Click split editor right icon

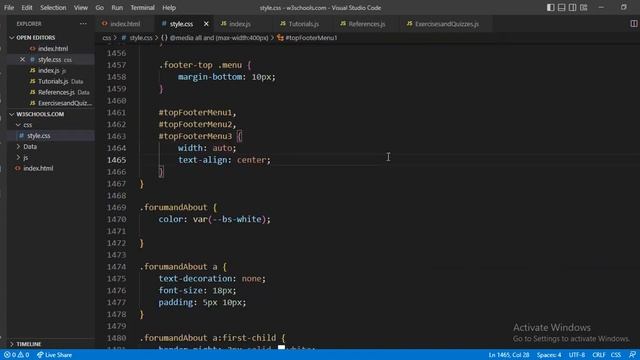click(634, 24)
